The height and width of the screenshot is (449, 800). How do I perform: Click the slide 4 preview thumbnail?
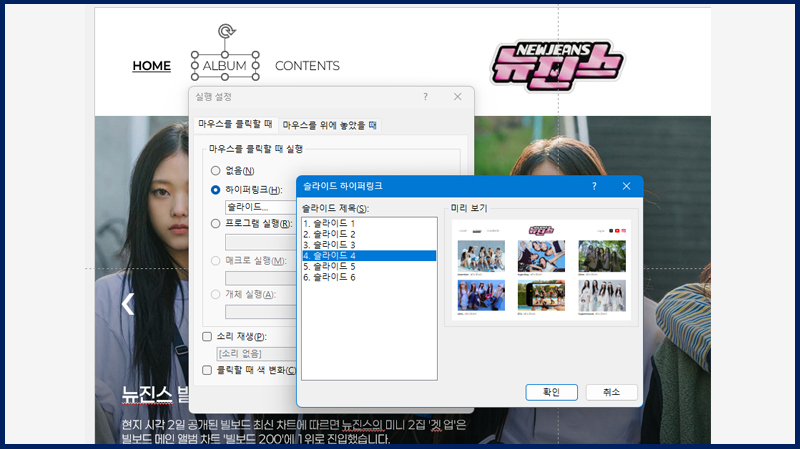541,270
